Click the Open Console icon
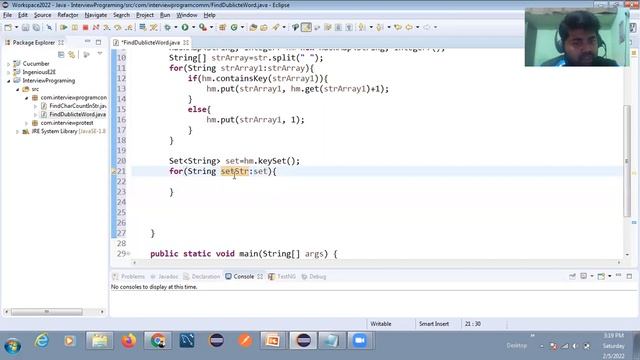Image resolution: width=640 pixels, height=360 pixels. tap(601, 276)
